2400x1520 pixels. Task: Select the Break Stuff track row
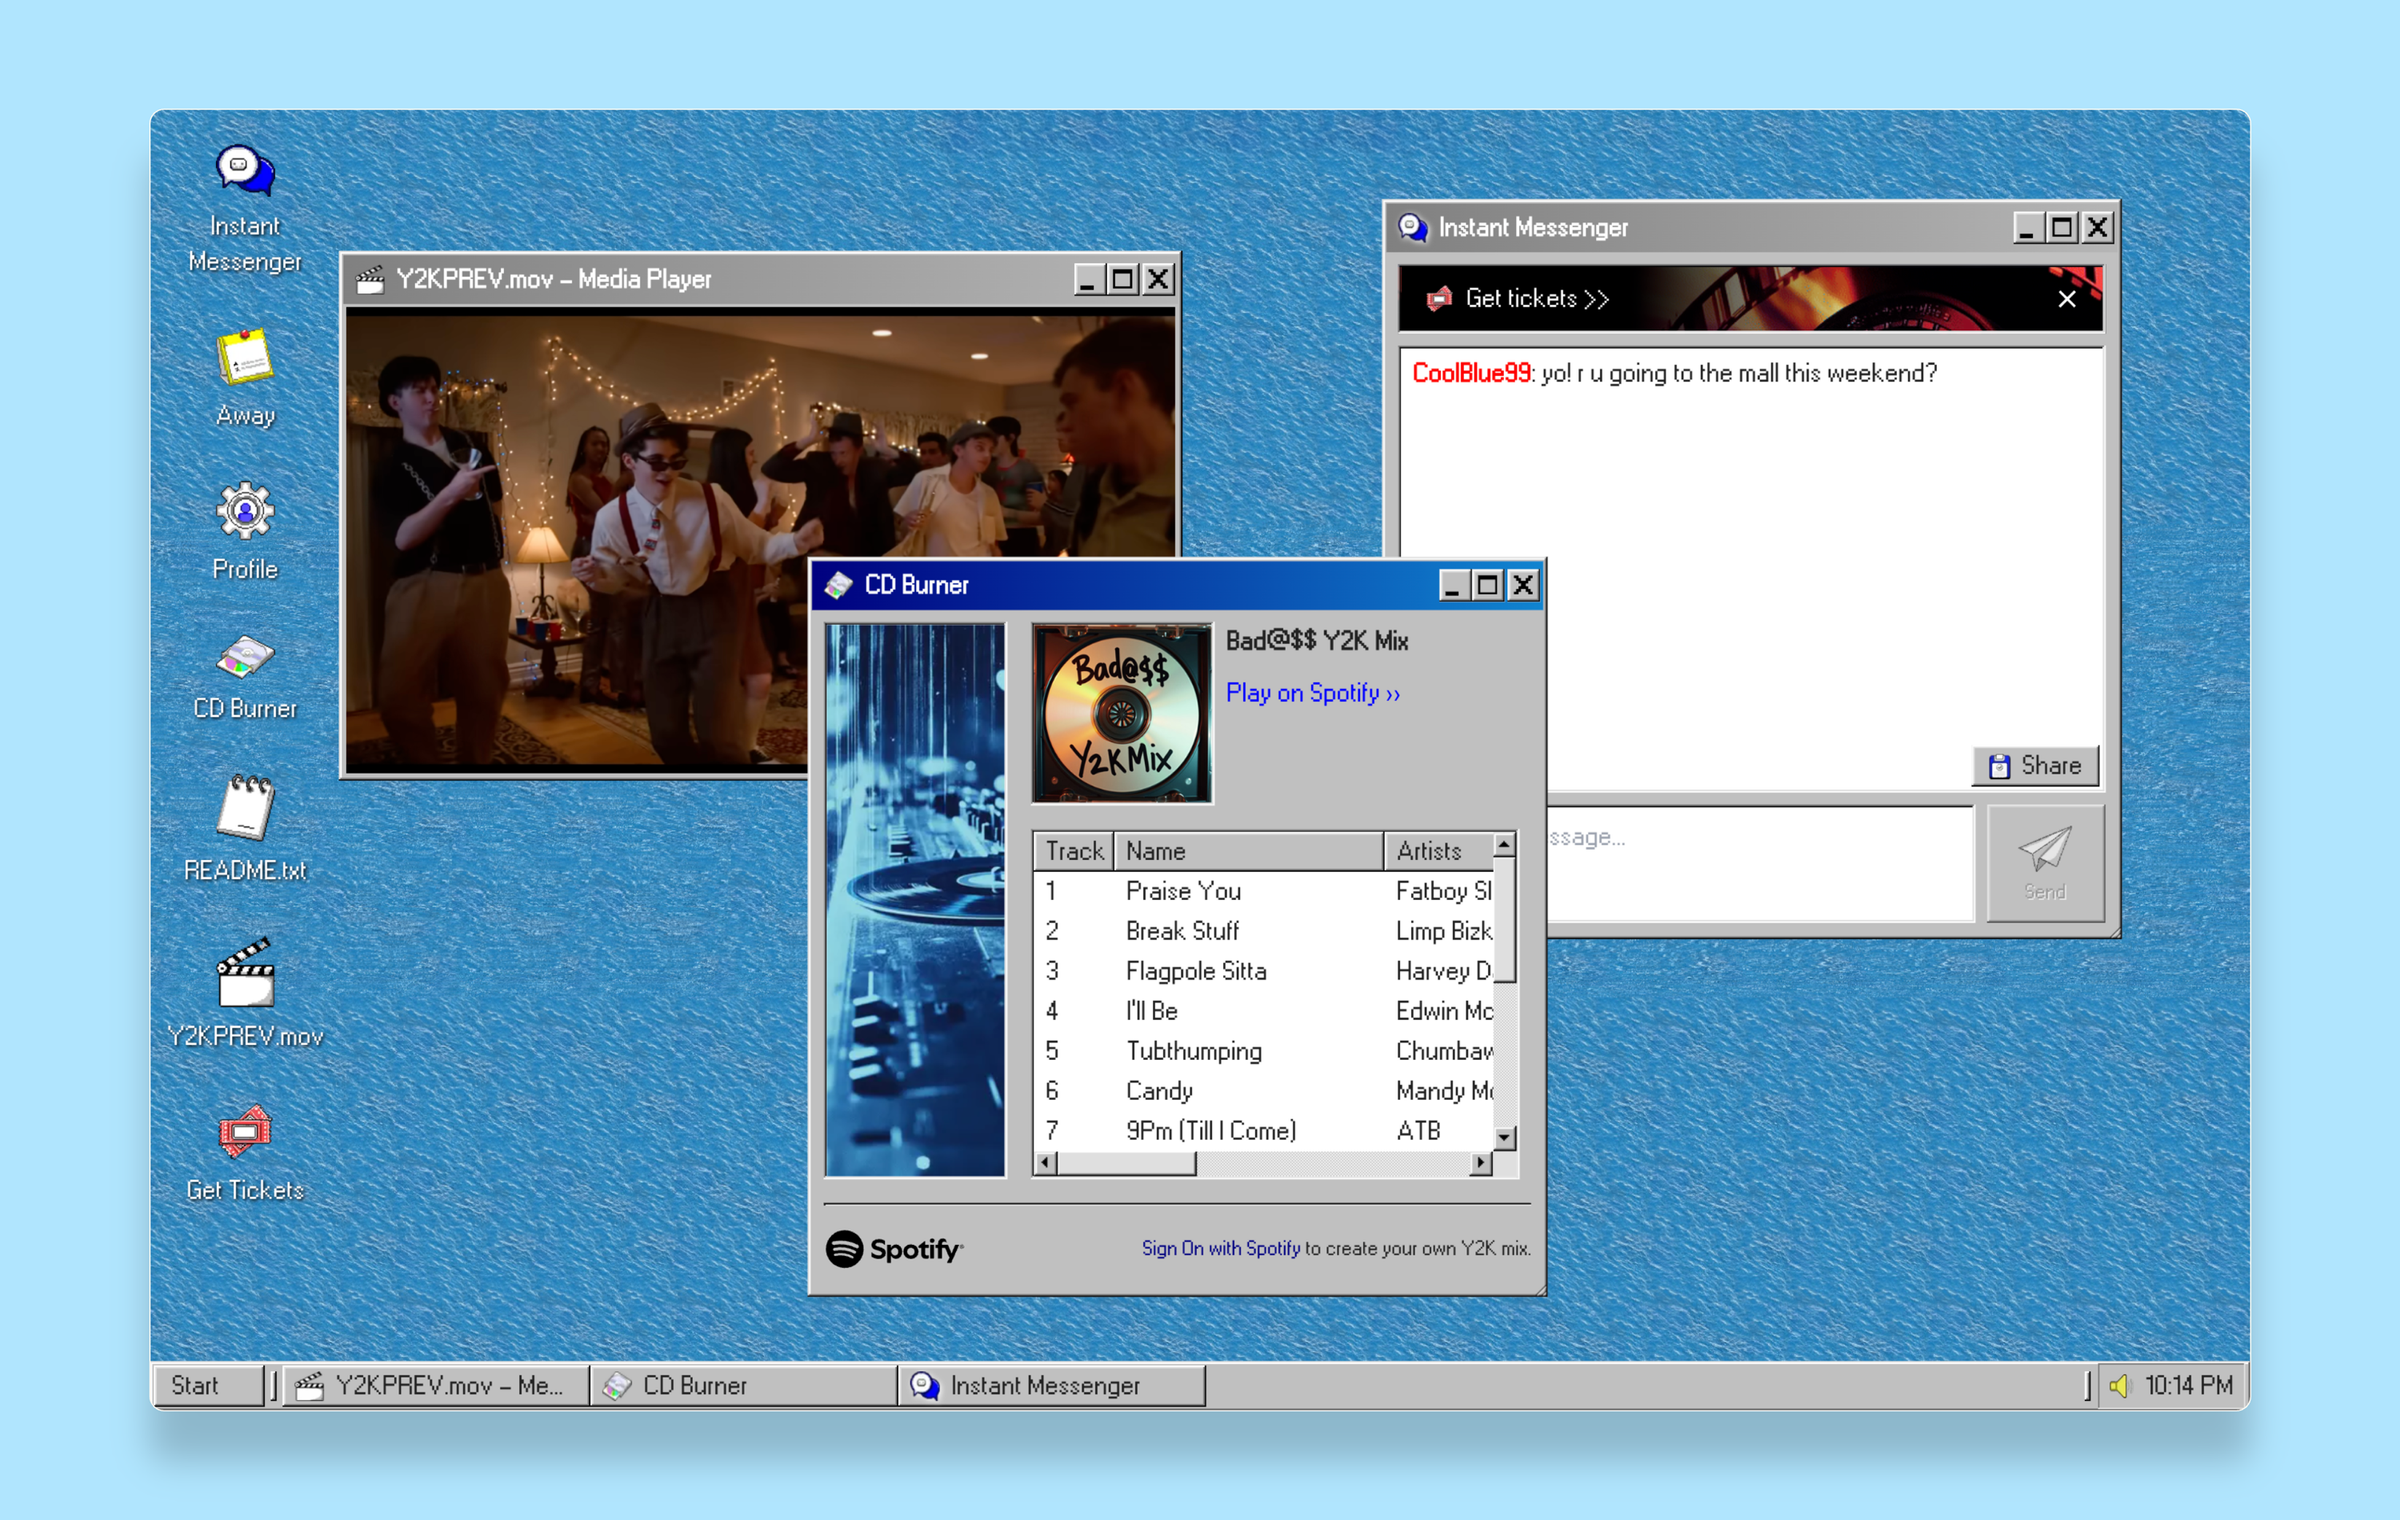pyautogui.click(x=1264, y=931)
